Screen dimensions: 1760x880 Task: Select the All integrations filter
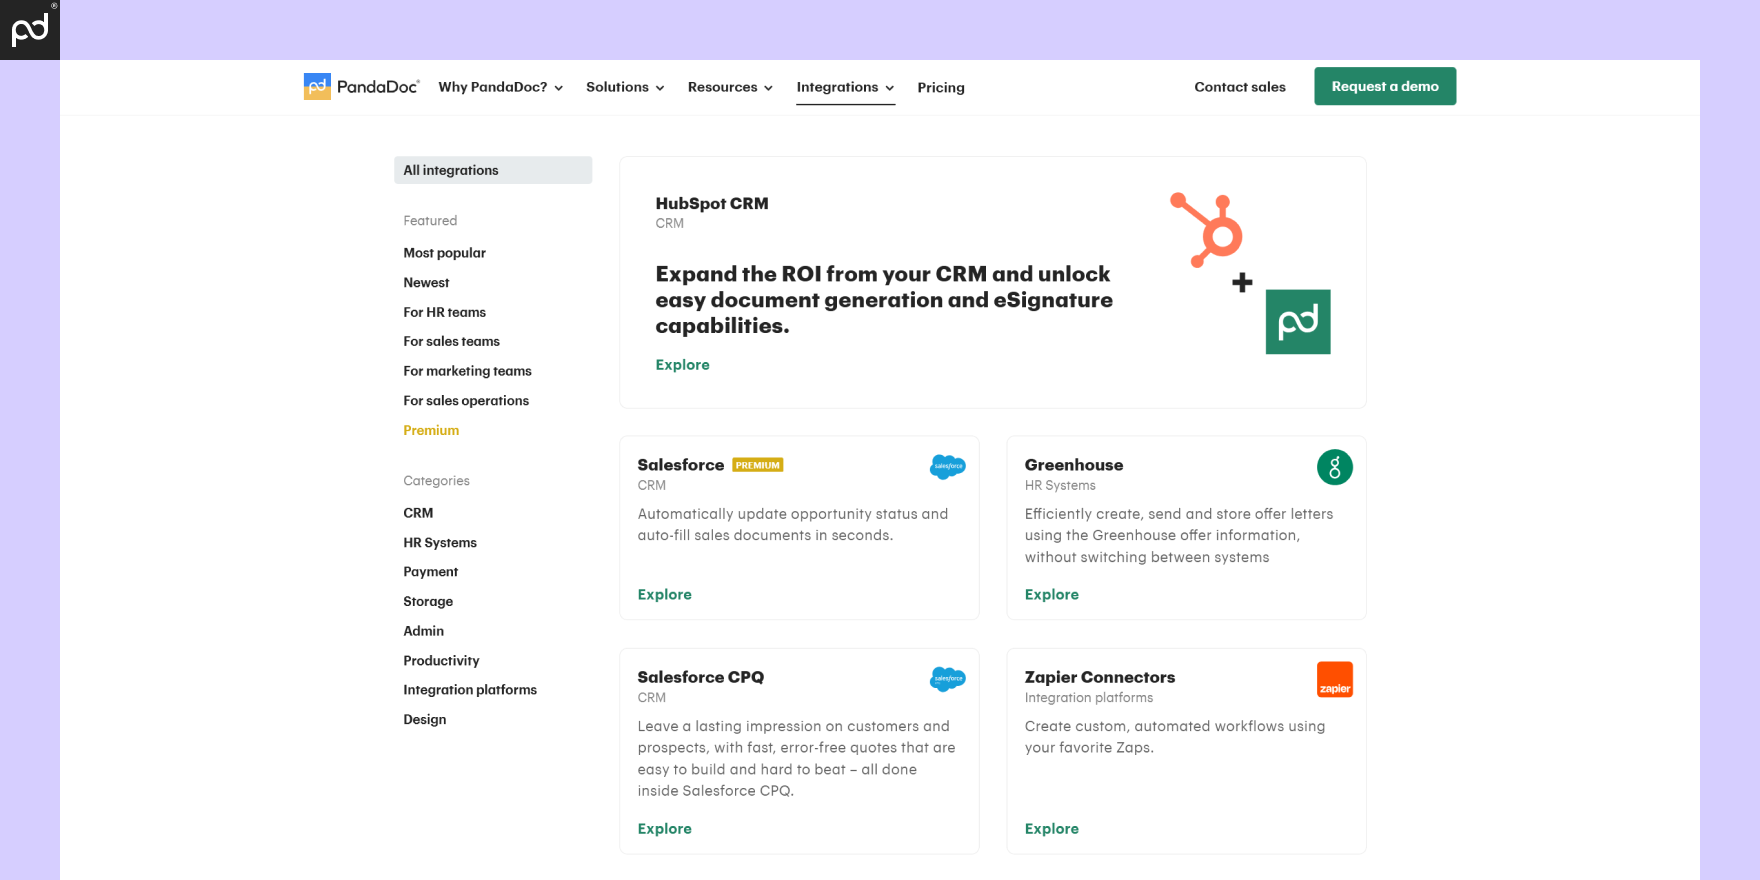[x=493, y=170]
